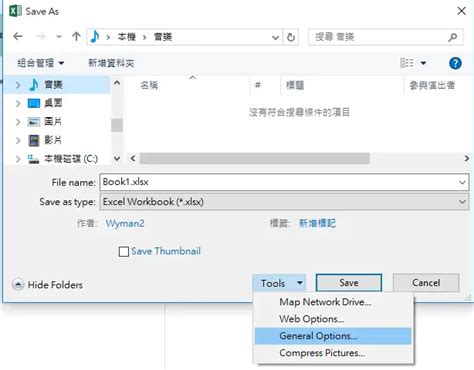
Task: Select 本機 in the address path
Action: click(127, 37)
